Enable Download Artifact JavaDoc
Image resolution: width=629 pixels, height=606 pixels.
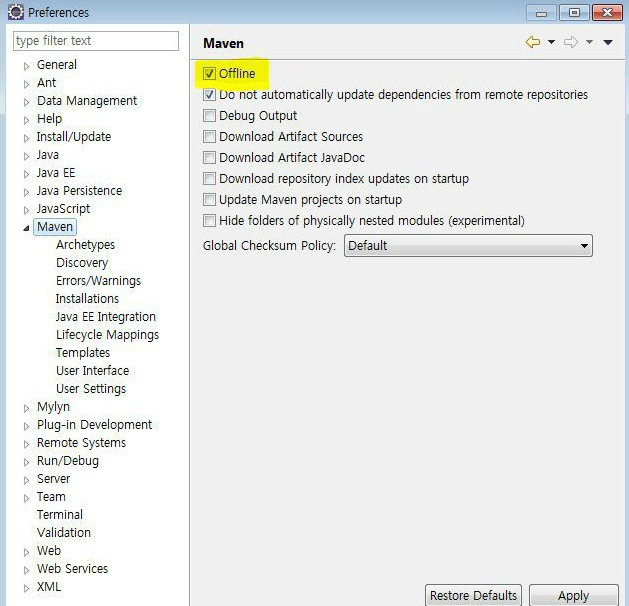(209, 158)
